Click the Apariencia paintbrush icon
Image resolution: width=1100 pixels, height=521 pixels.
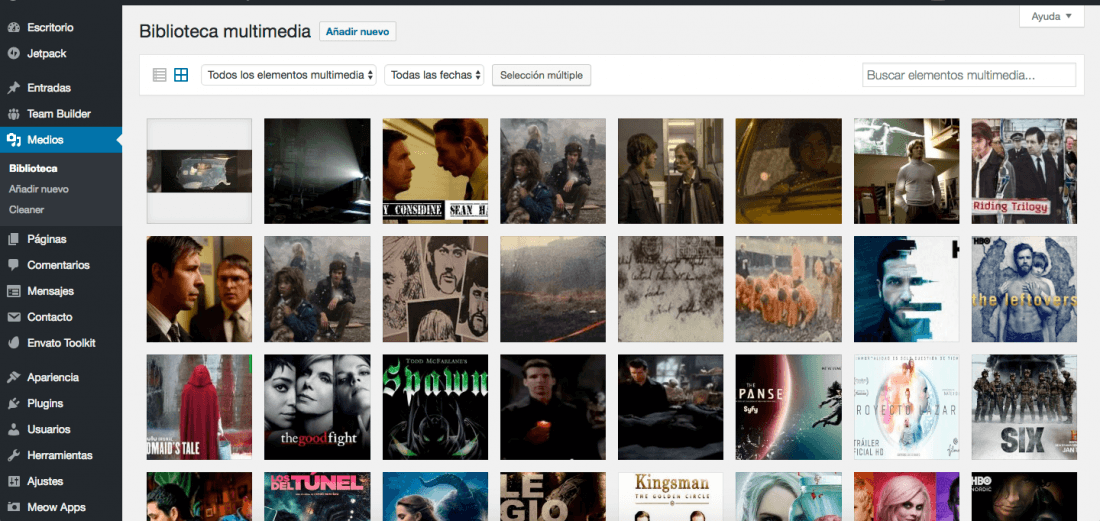[x=13, y=377]
